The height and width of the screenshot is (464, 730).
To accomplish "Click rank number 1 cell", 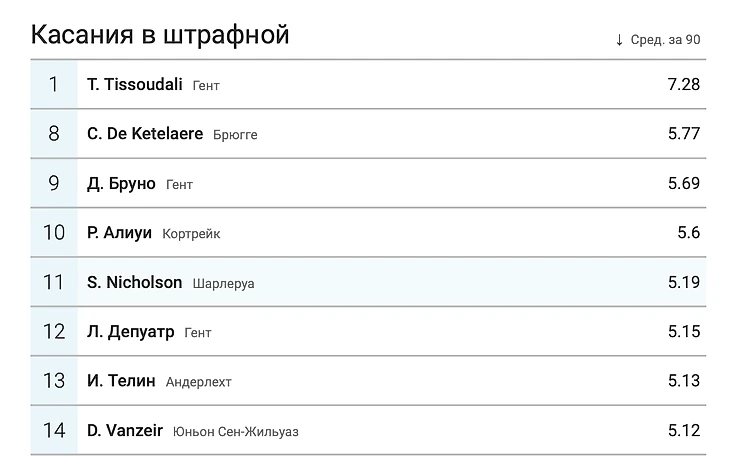I will (54, 84).
